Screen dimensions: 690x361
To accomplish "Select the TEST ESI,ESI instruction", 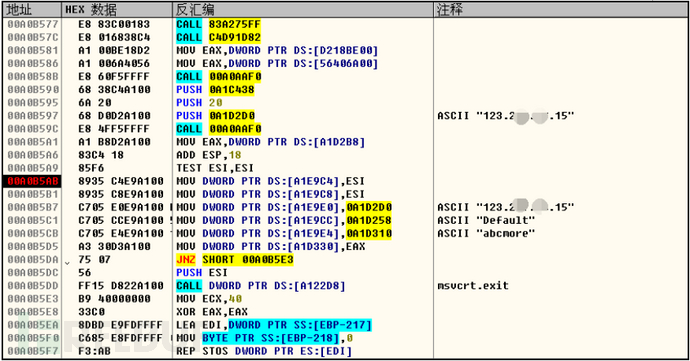I will click(215, 168).
